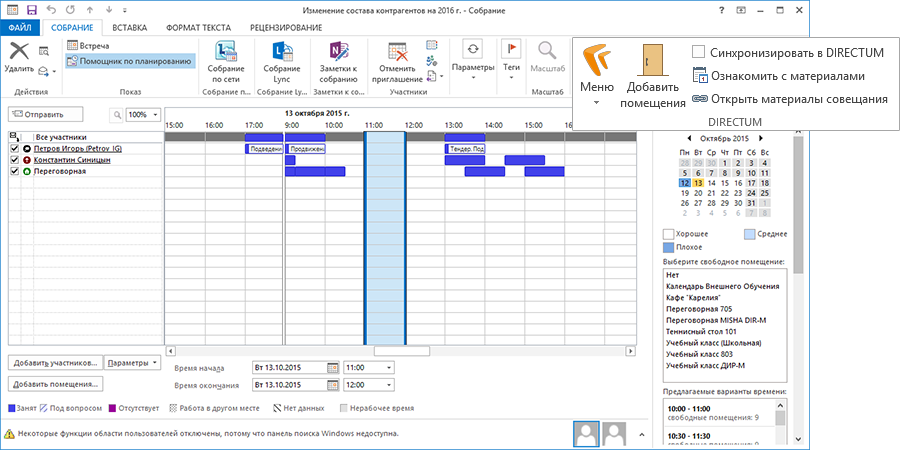Expand the start time 11:00 dropdown
Image resolution: width=900 pixels, height=450 pixels.
tap(388, 367)
